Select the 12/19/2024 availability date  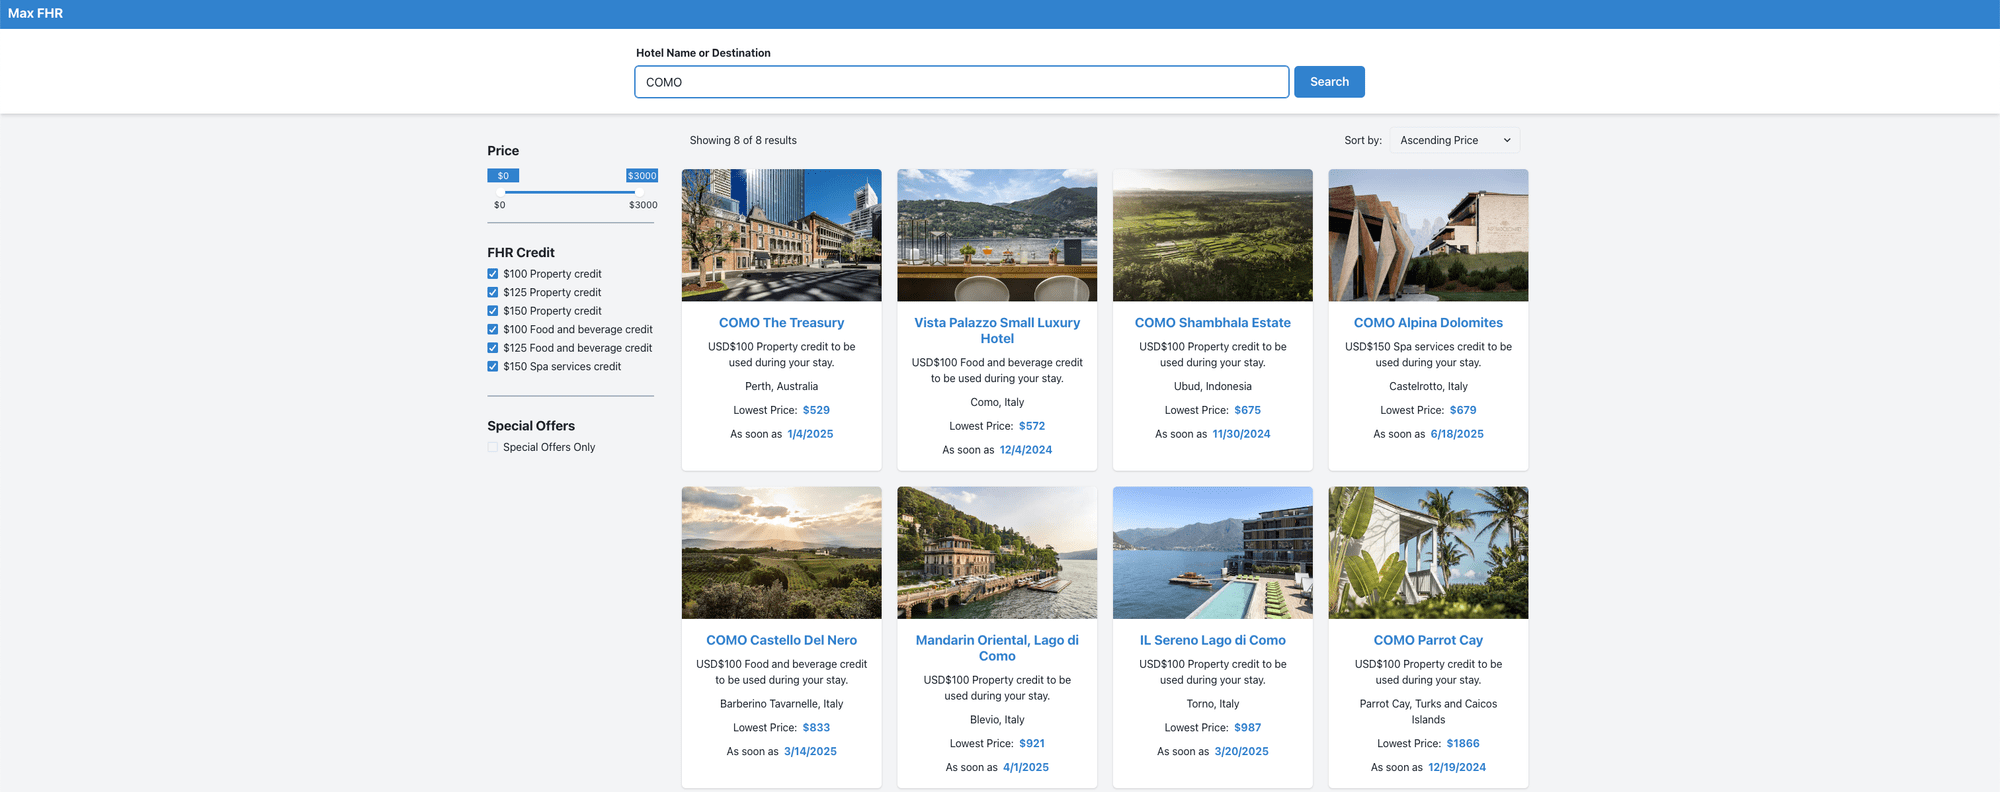point(1457,768)
